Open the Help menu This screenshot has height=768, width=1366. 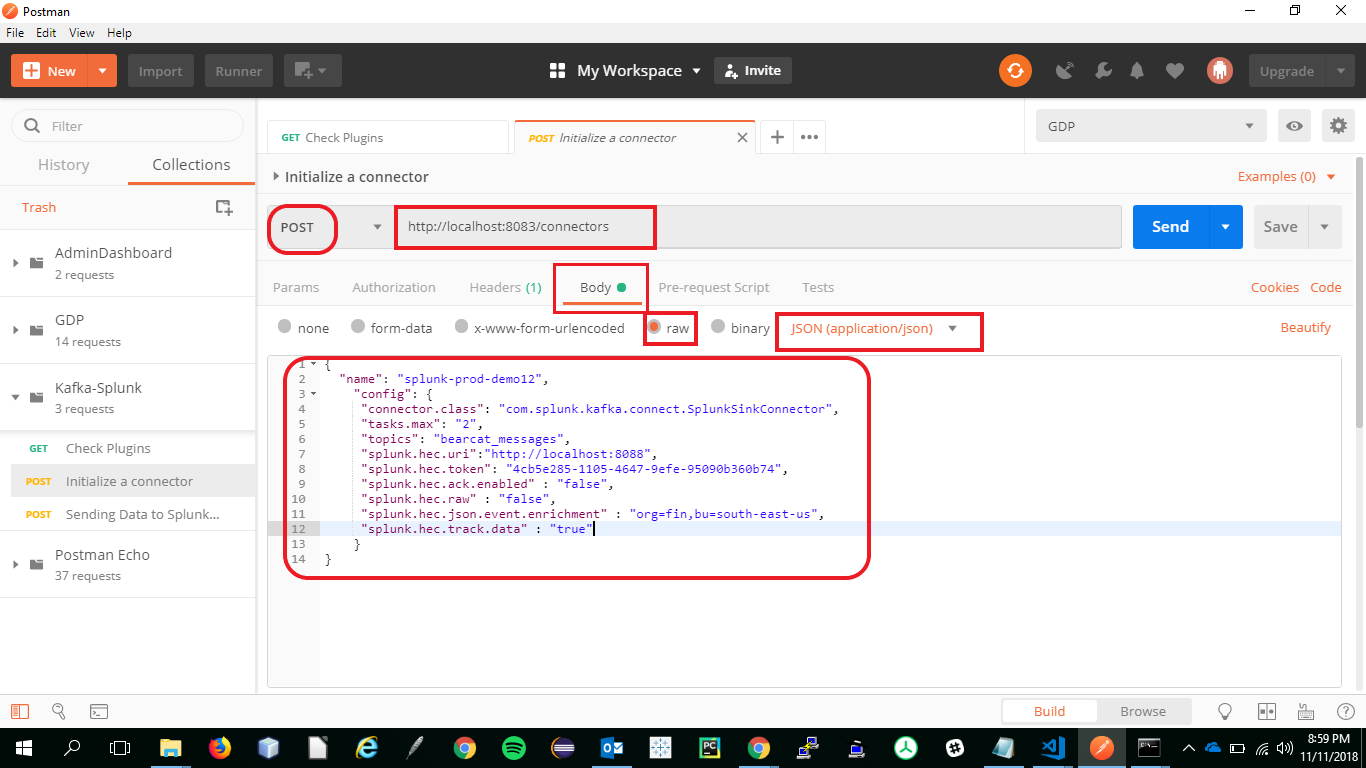(x=119, y=33)
